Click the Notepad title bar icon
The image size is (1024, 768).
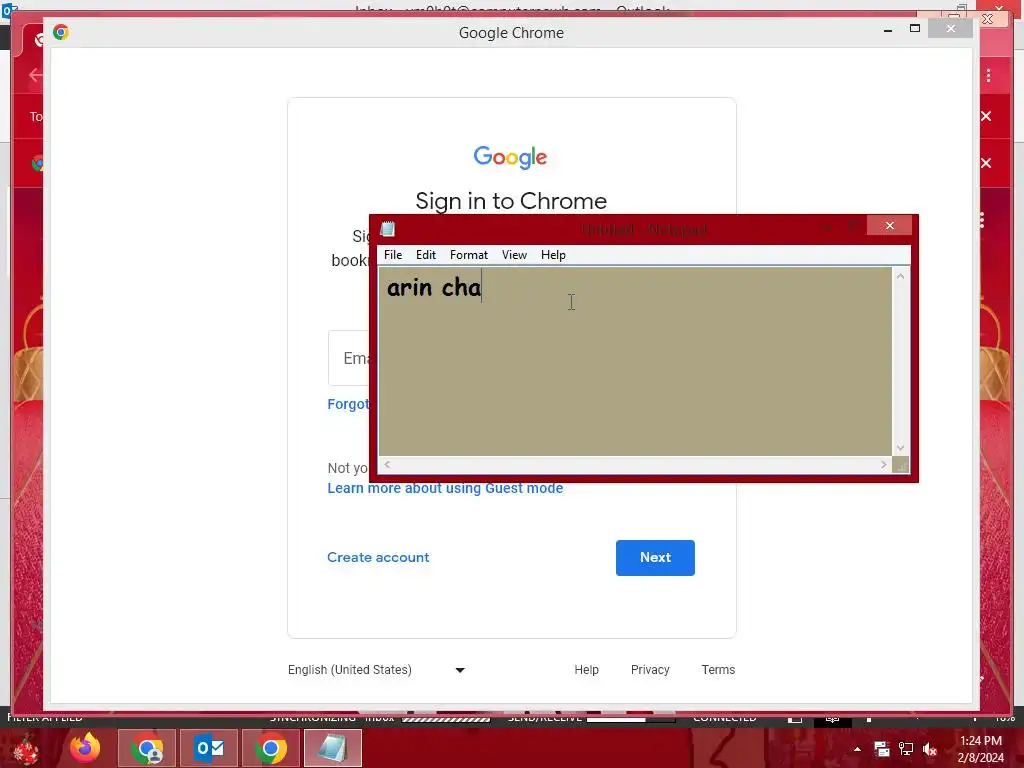click(387, 229)
